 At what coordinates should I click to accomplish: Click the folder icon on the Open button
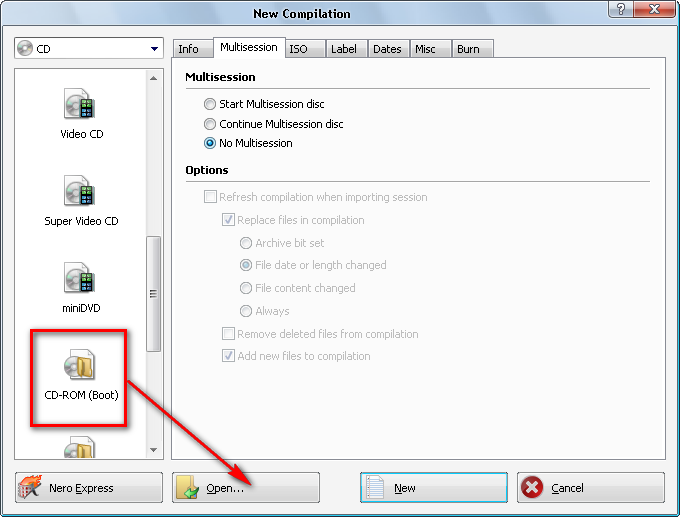[187, 488]
